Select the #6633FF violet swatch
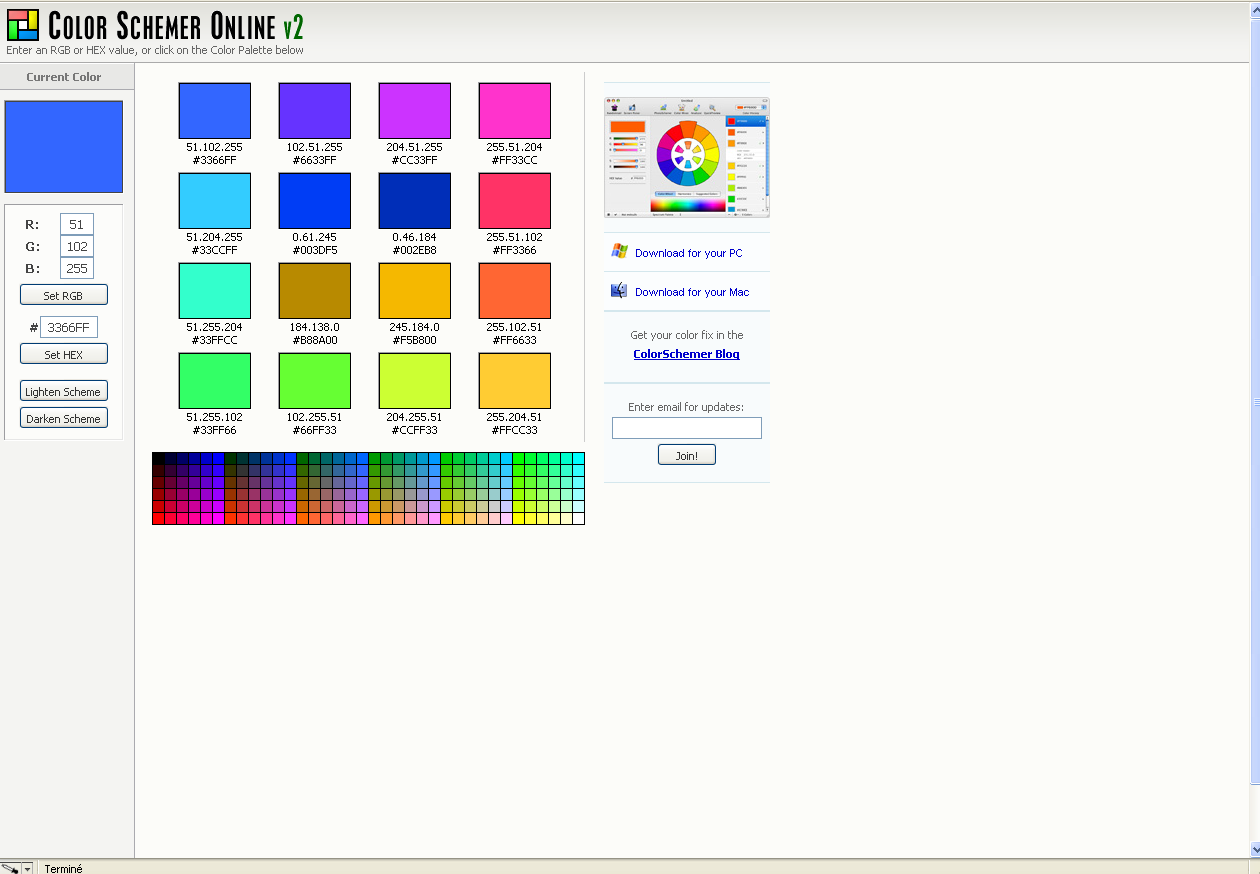This screenshot has height=874, width=1260. [x=315, y=110]
